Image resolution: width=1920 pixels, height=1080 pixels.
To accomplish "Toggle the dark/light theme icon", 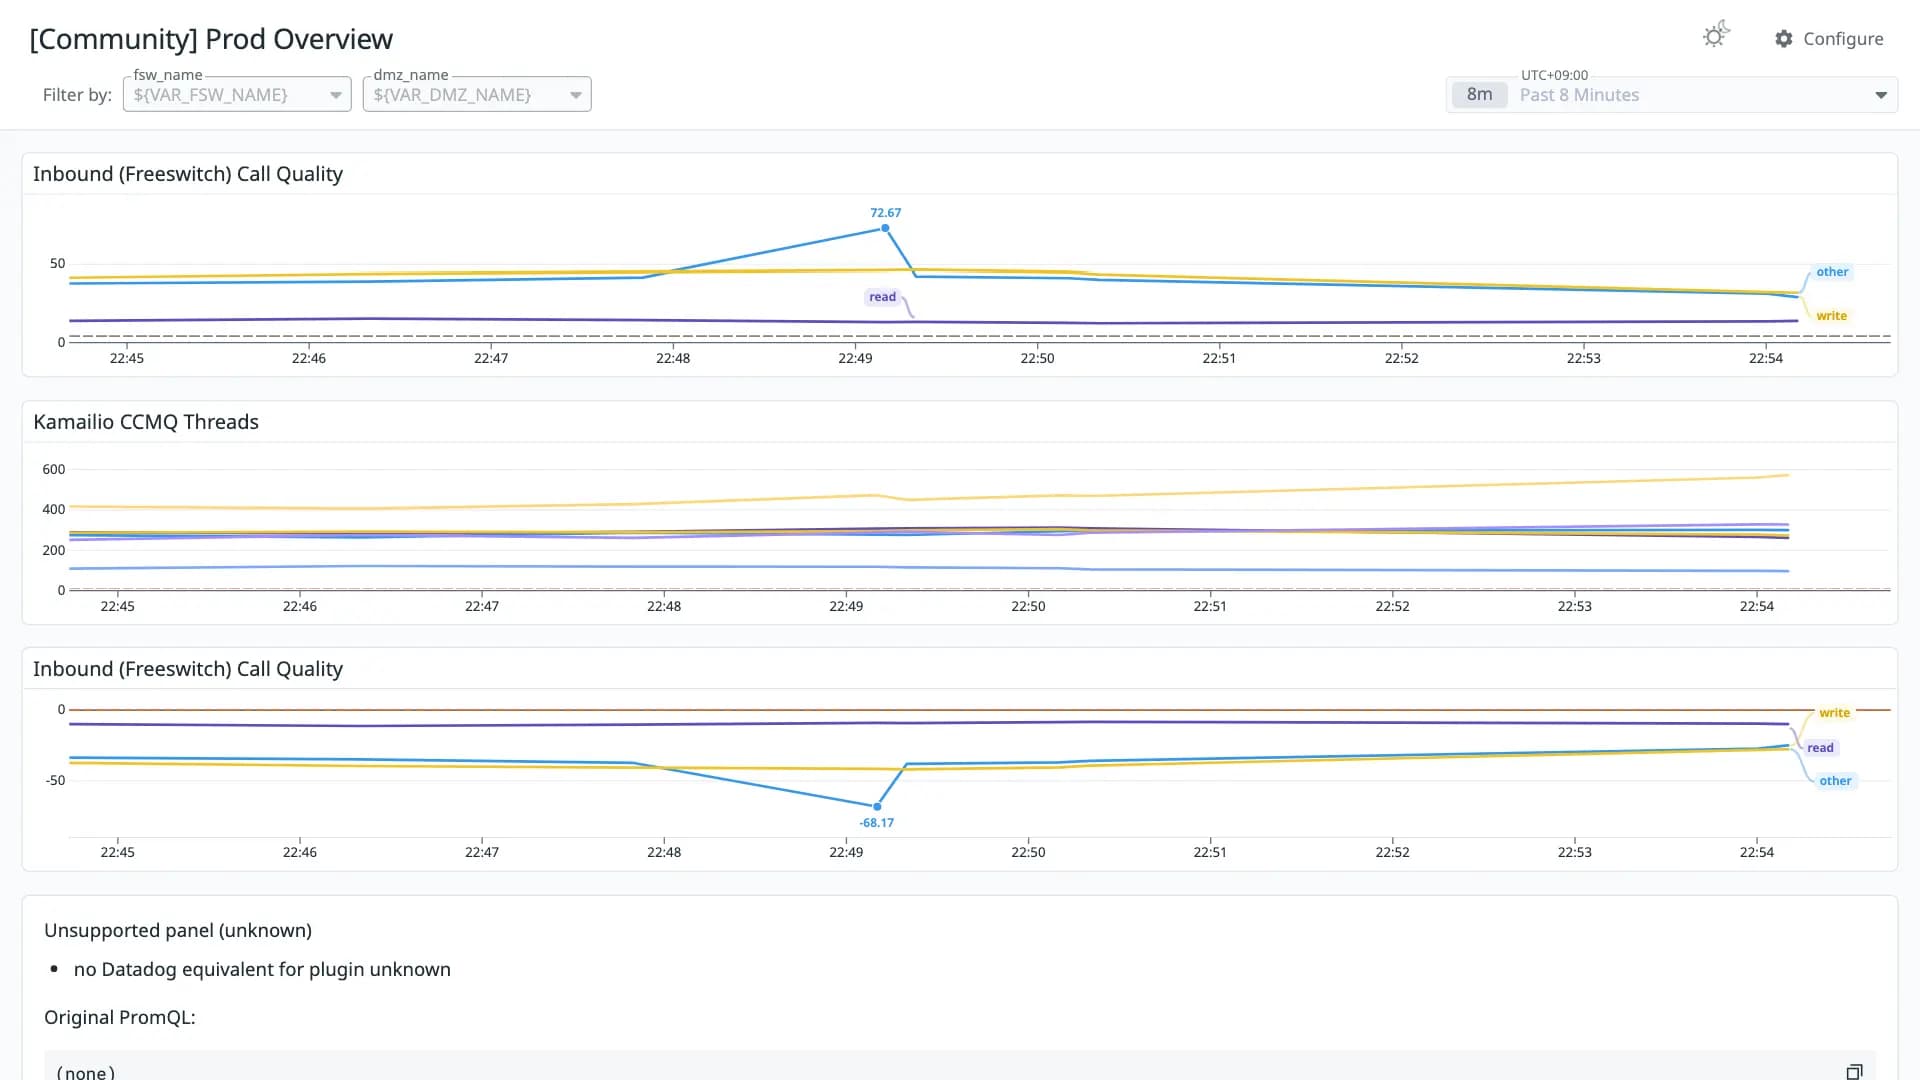I will pos(1716,35).
